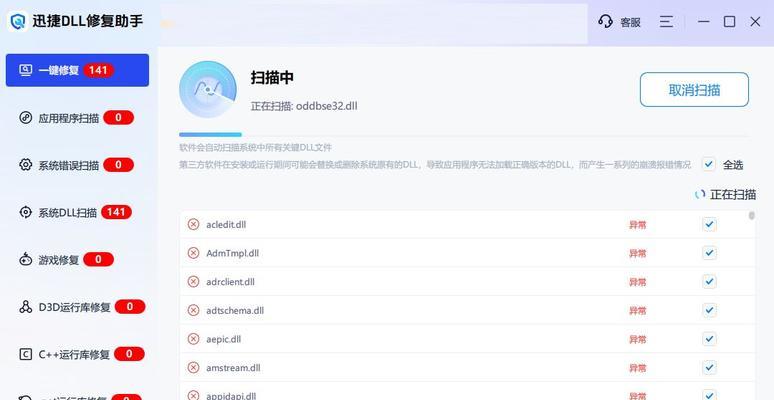Click the 系统错误扫描 sidebar icon

(27, 165)
